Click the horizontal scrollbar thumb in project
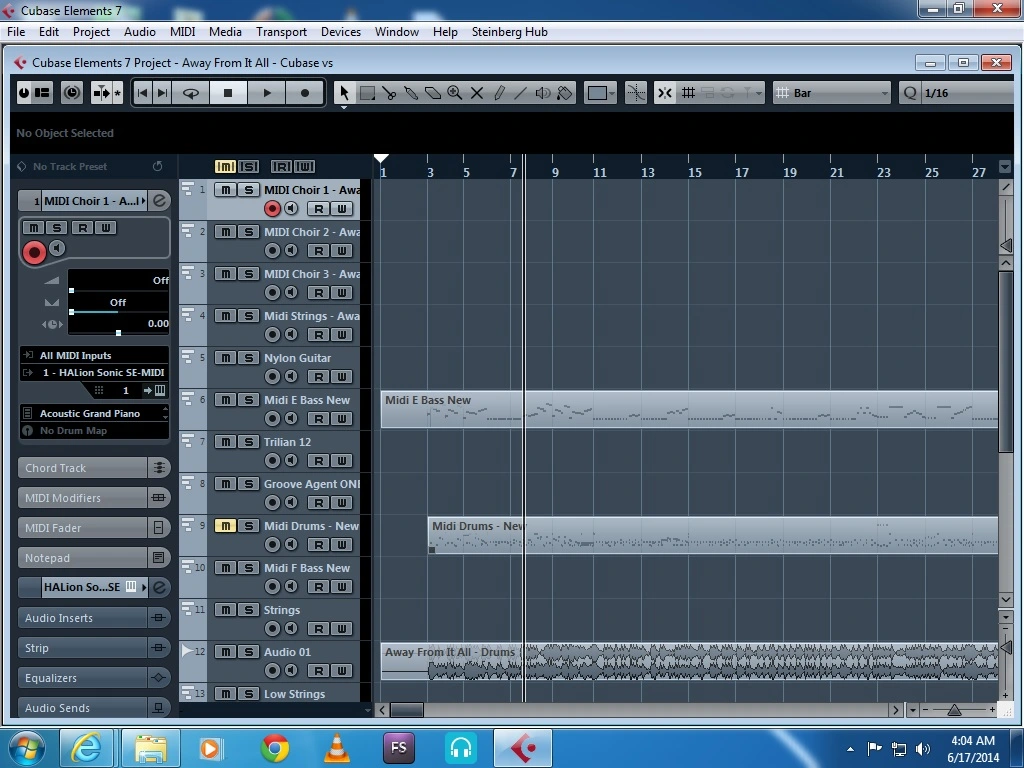 [406, 709]
